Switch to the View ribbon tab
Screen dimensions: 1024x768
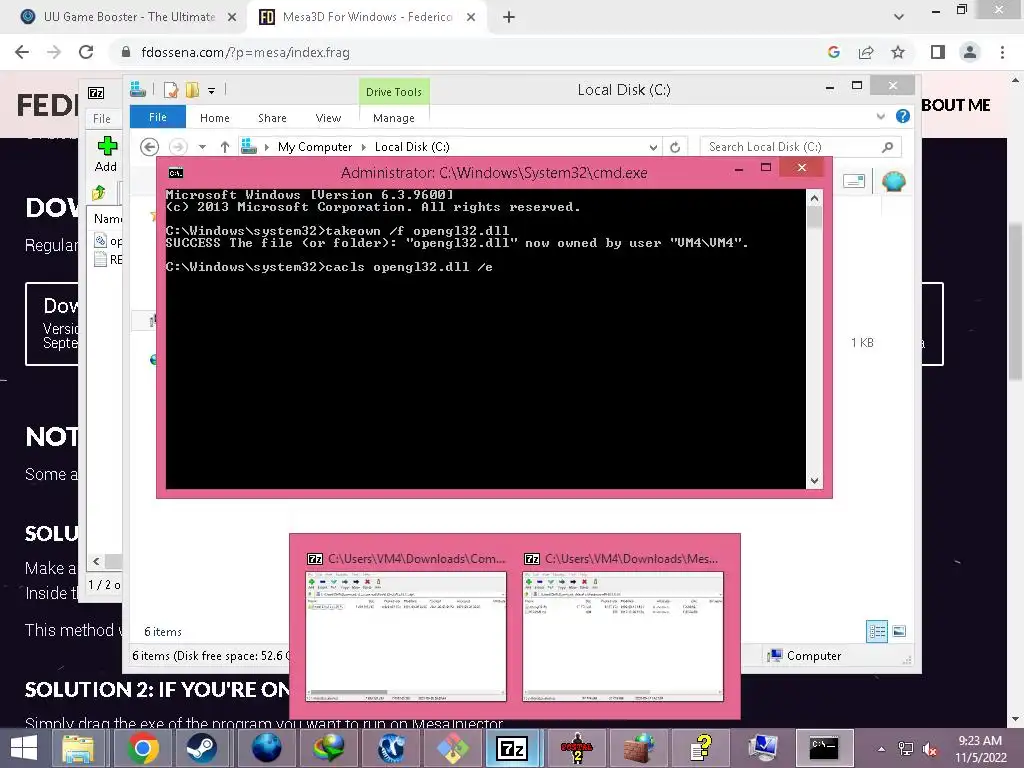point(328,118)
